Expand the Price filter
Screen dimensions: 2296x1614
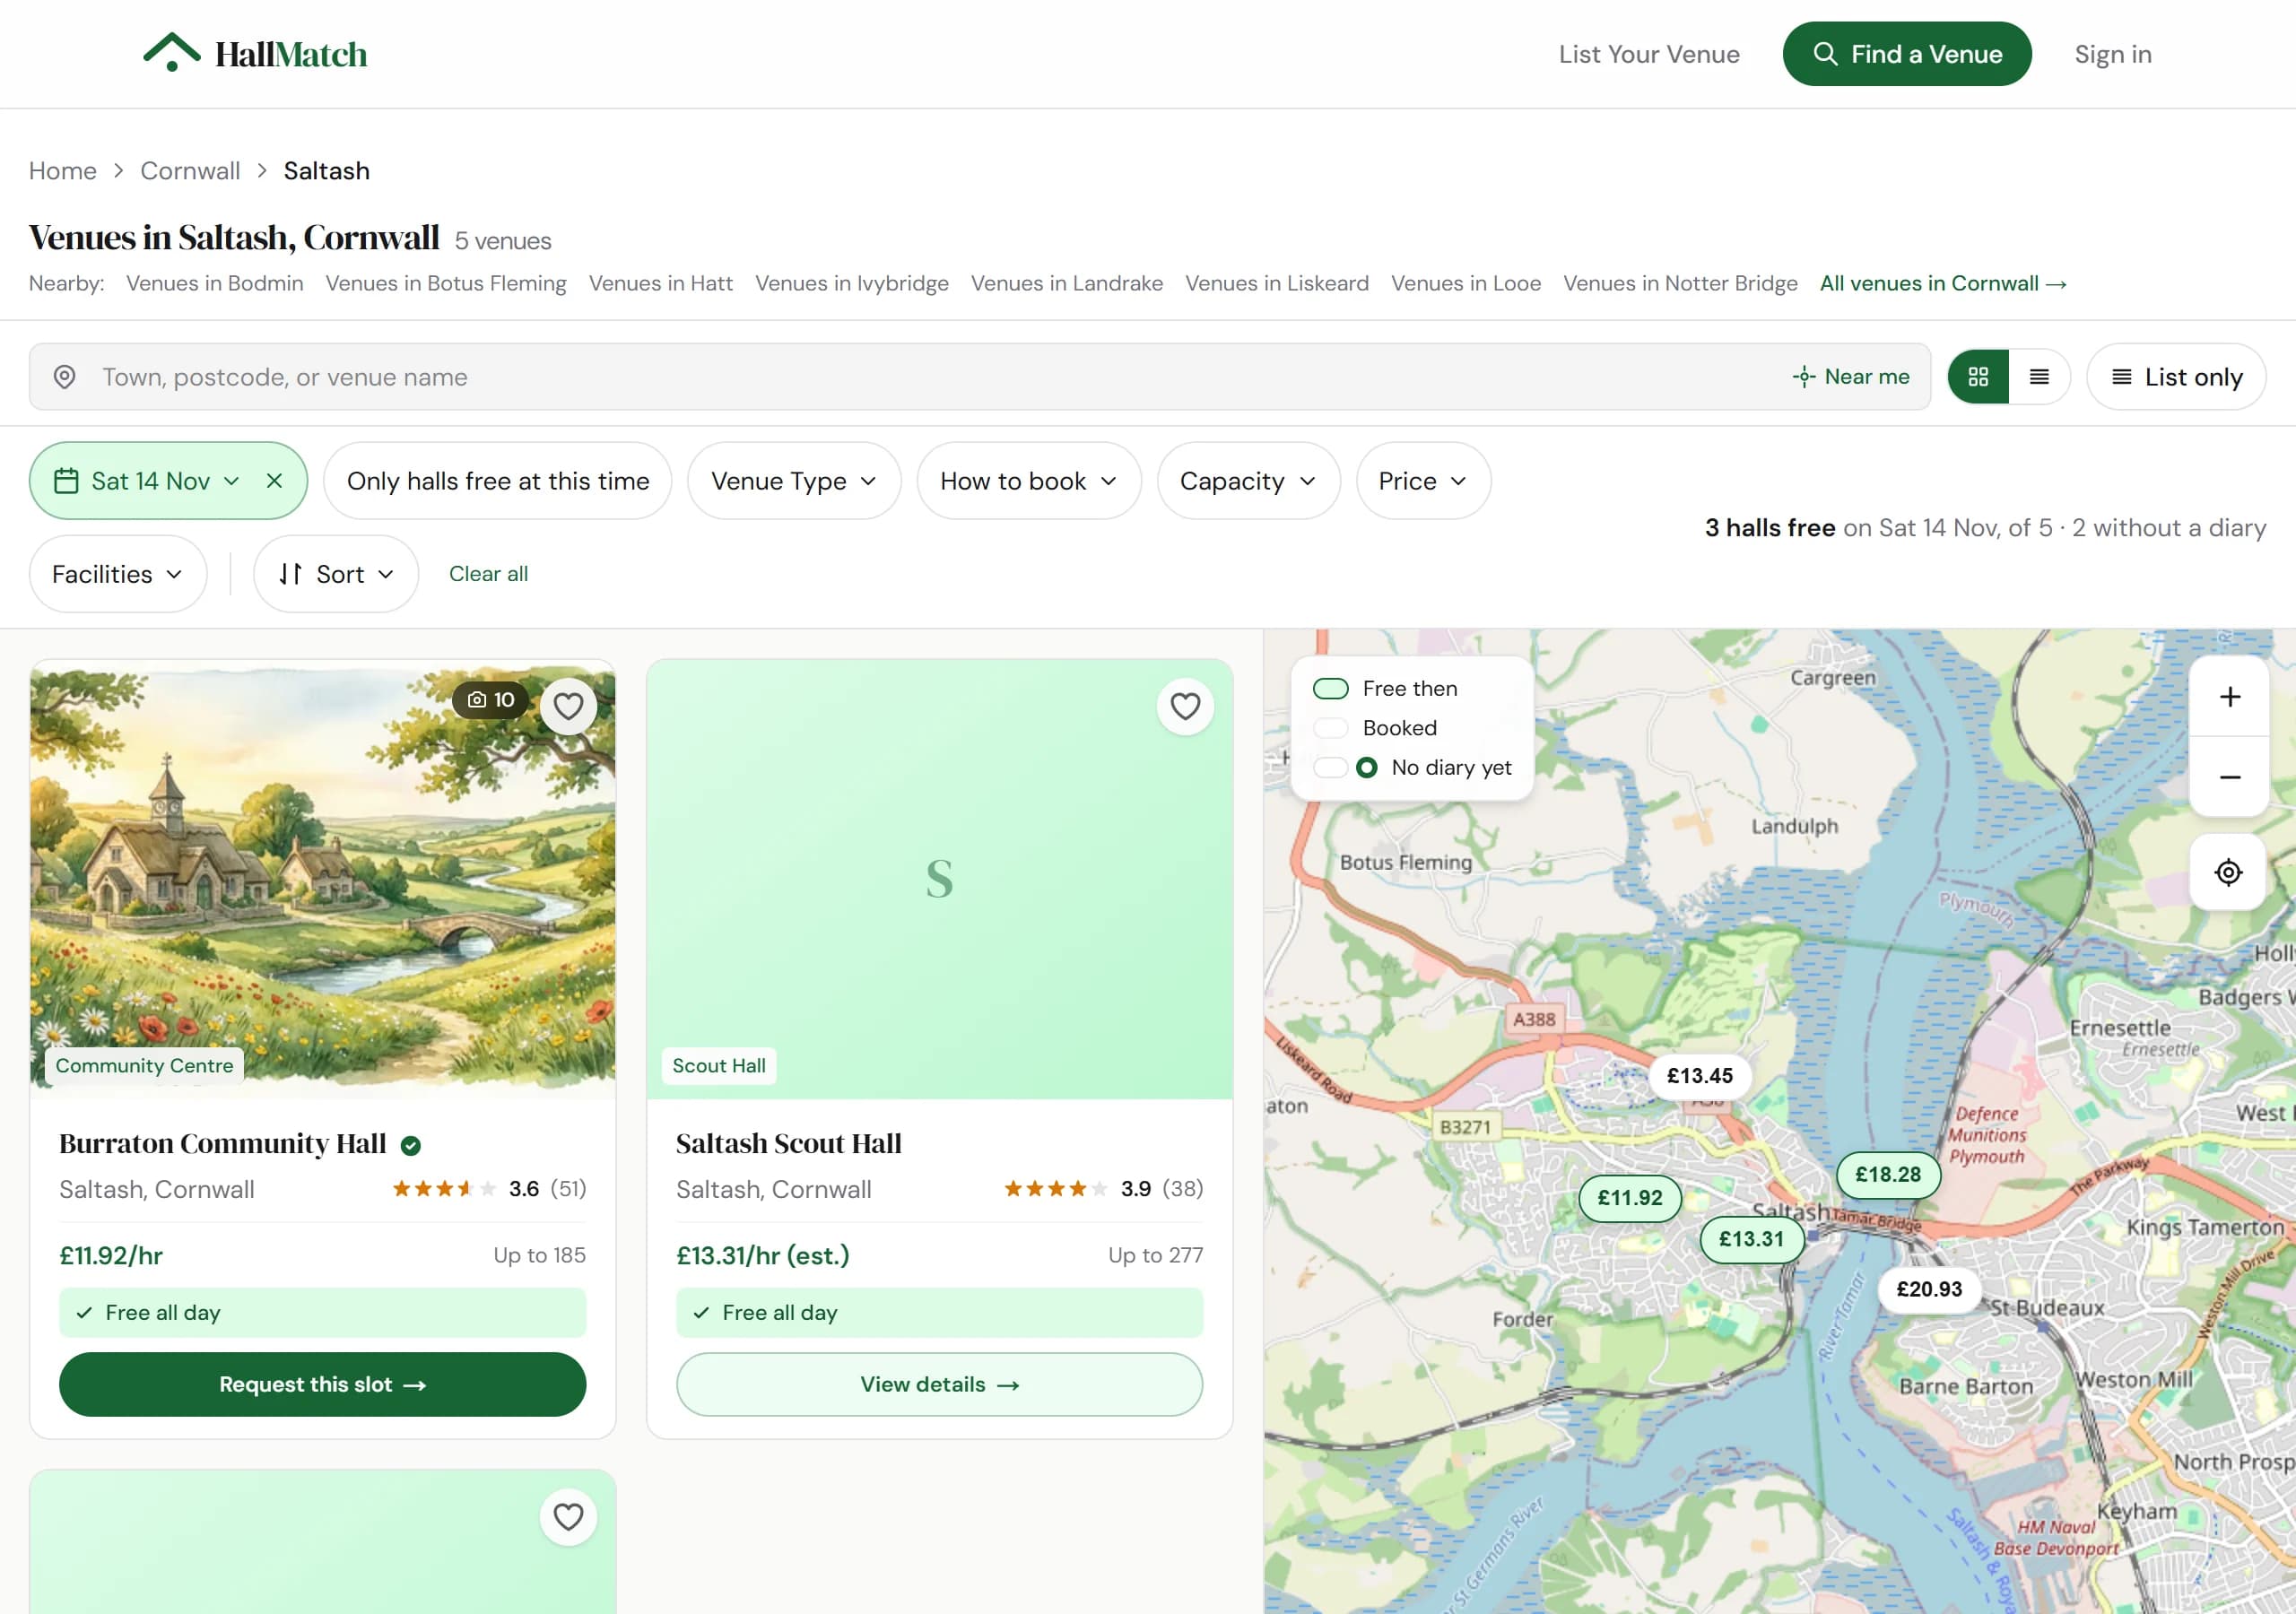click(x=1423, y=481)
